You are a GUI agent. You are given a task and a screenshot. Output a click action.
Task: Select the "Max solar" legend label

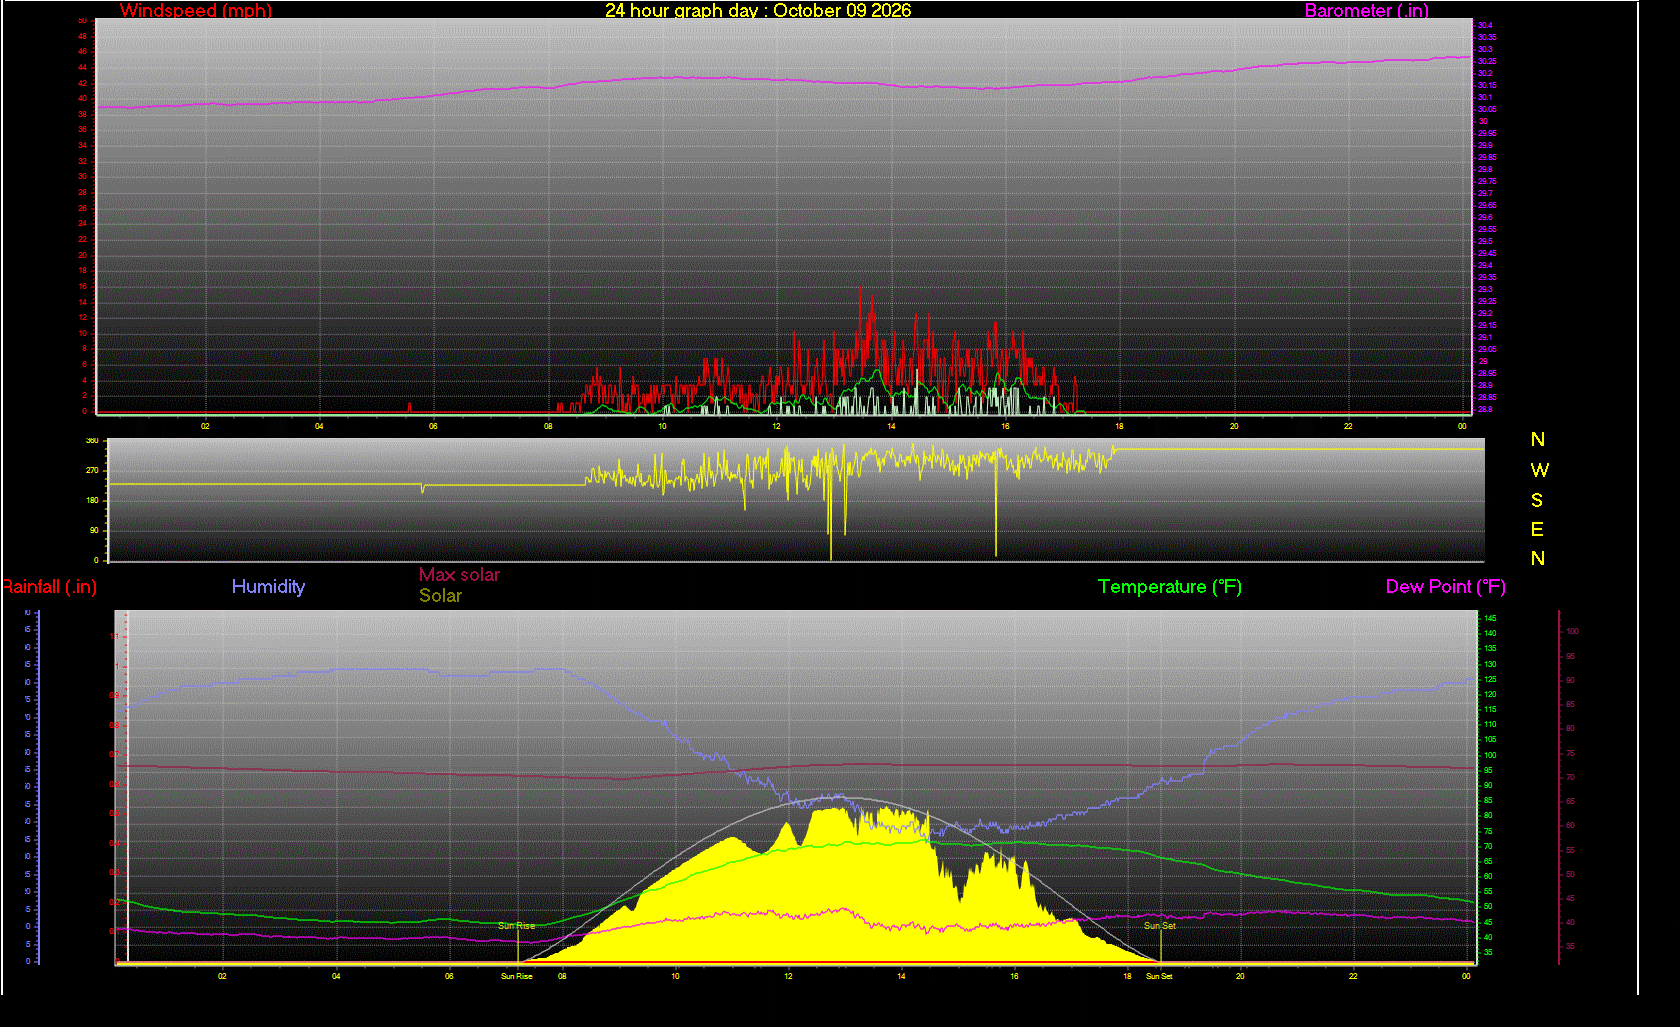(459, 575)
